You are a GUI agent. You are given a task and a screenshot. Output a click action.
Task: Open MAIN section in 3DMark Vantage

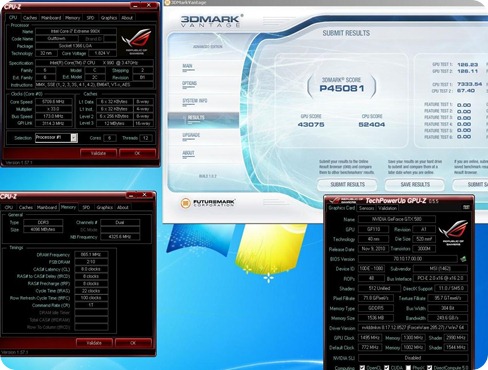coord(187,66)
